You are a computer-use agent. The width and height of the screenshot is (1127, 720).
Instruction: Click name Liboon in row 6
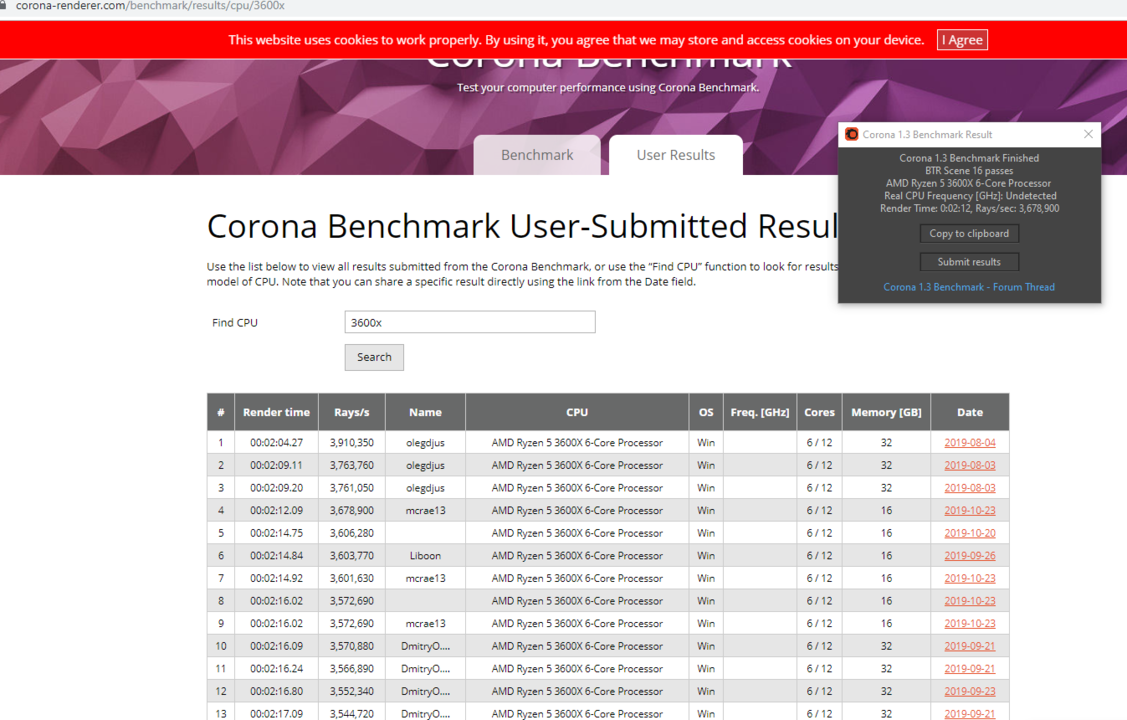pos(426,555)
